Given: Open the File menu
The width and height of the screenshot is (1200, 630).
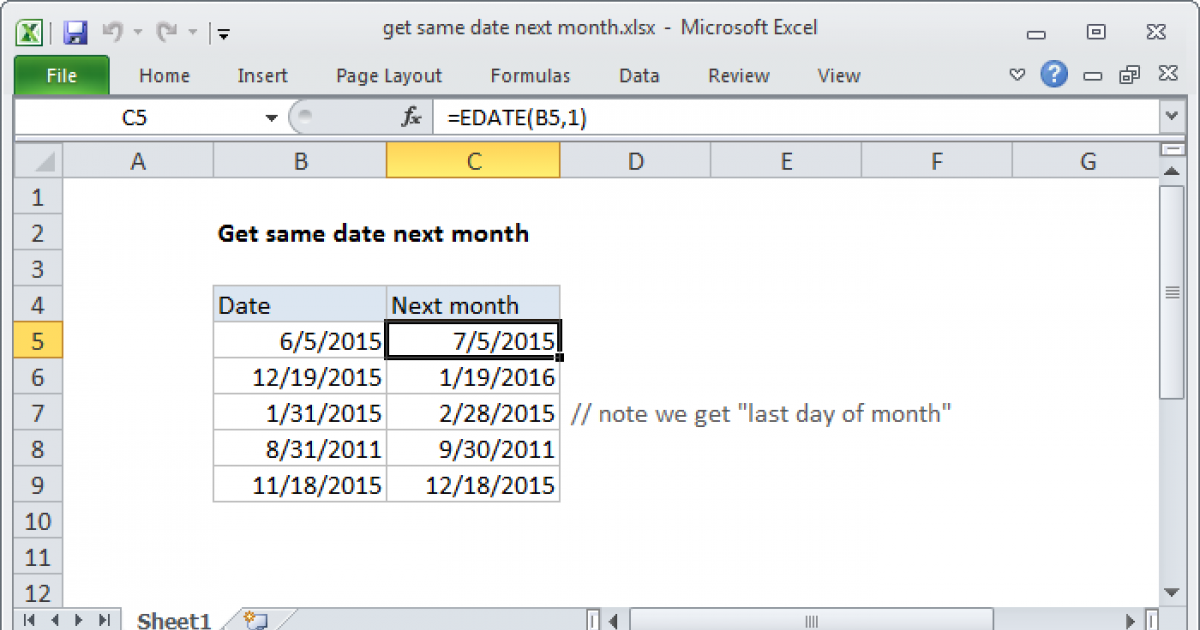Looking at the screenshot, I should [61, 75].
